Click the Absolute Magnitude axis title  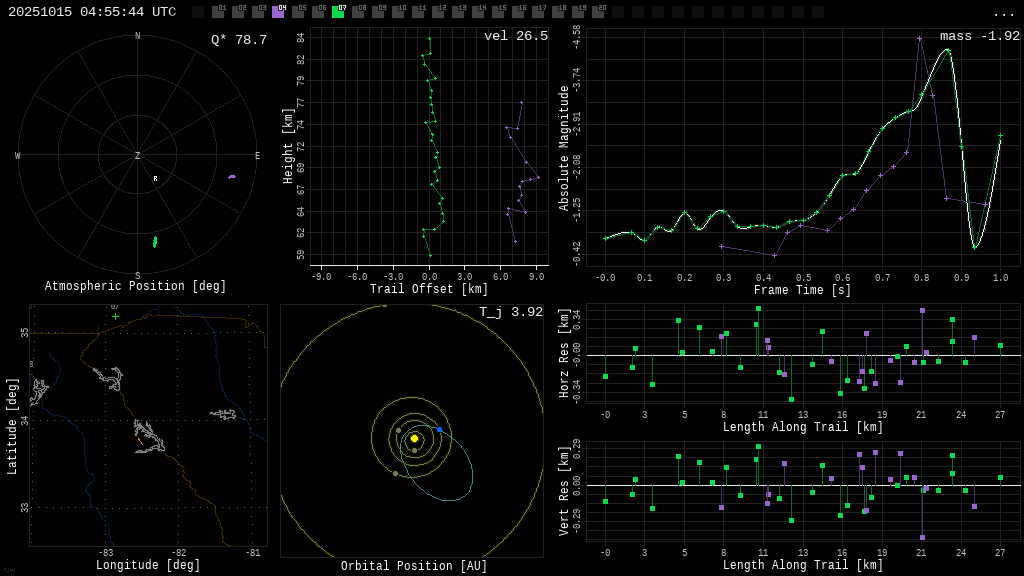point(564,148)
